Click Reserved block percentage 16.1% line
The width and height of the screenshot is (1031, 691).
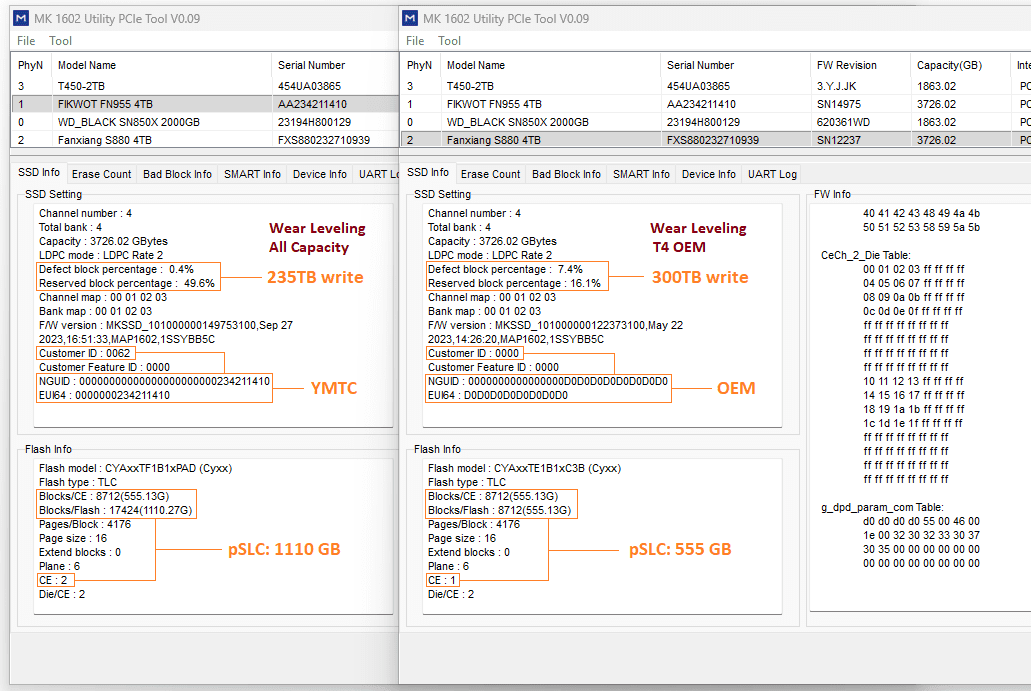point(514,283)
